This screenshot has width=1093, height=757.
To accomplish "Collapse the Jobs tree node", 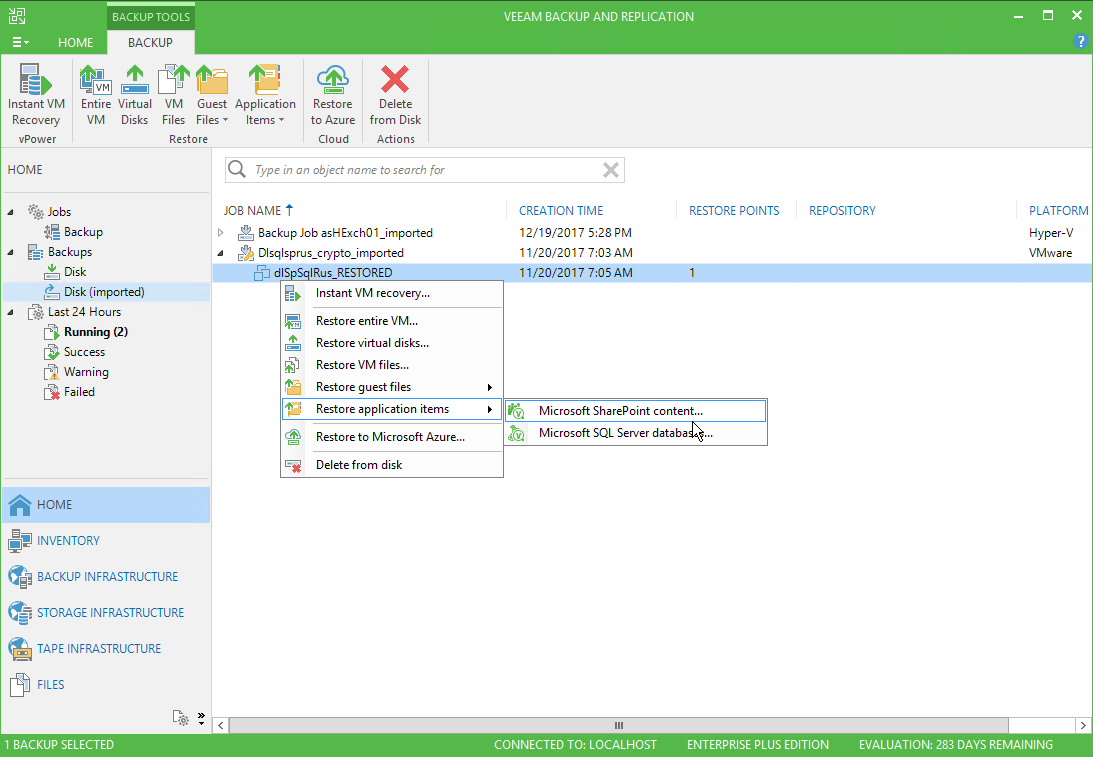I will click(10, 212).
